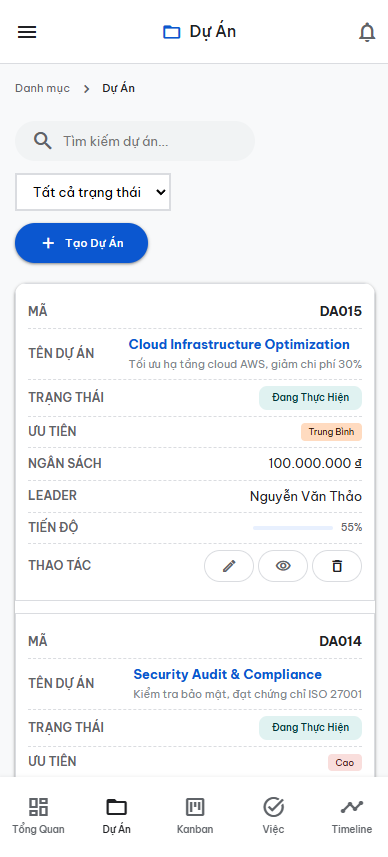Click the Tạo Dự Án button
This screenshot has width=388, height=857.
pos(81,243)
